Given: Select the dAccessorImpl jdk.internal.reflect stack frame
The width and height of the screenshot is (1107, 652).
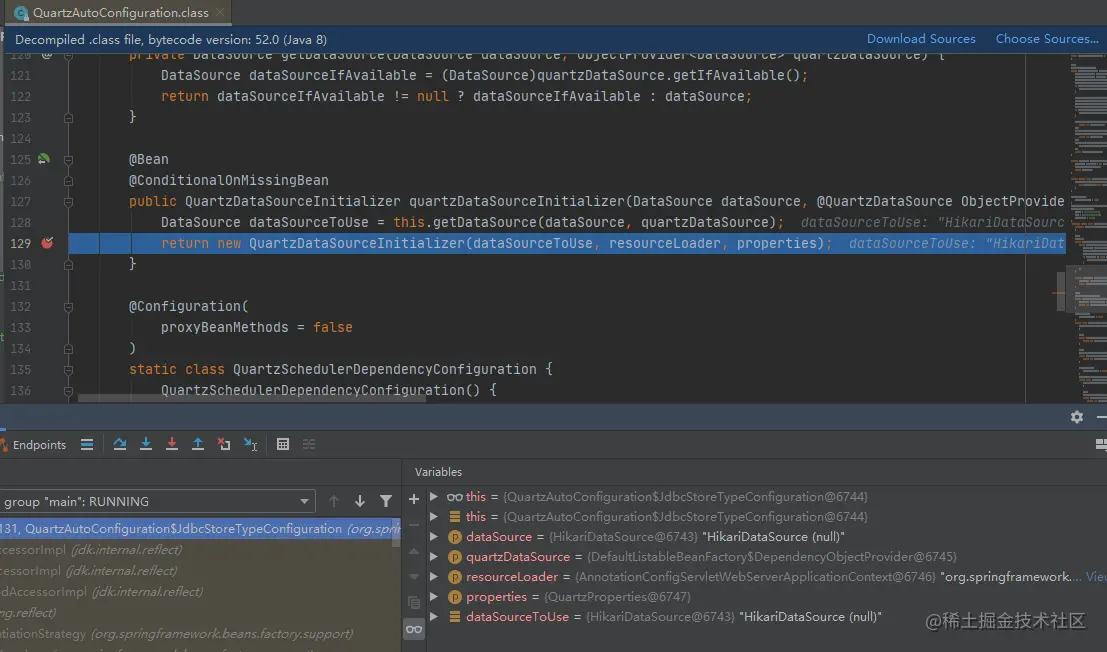Looking at the screenshot, I should click(x=200, y=591).
